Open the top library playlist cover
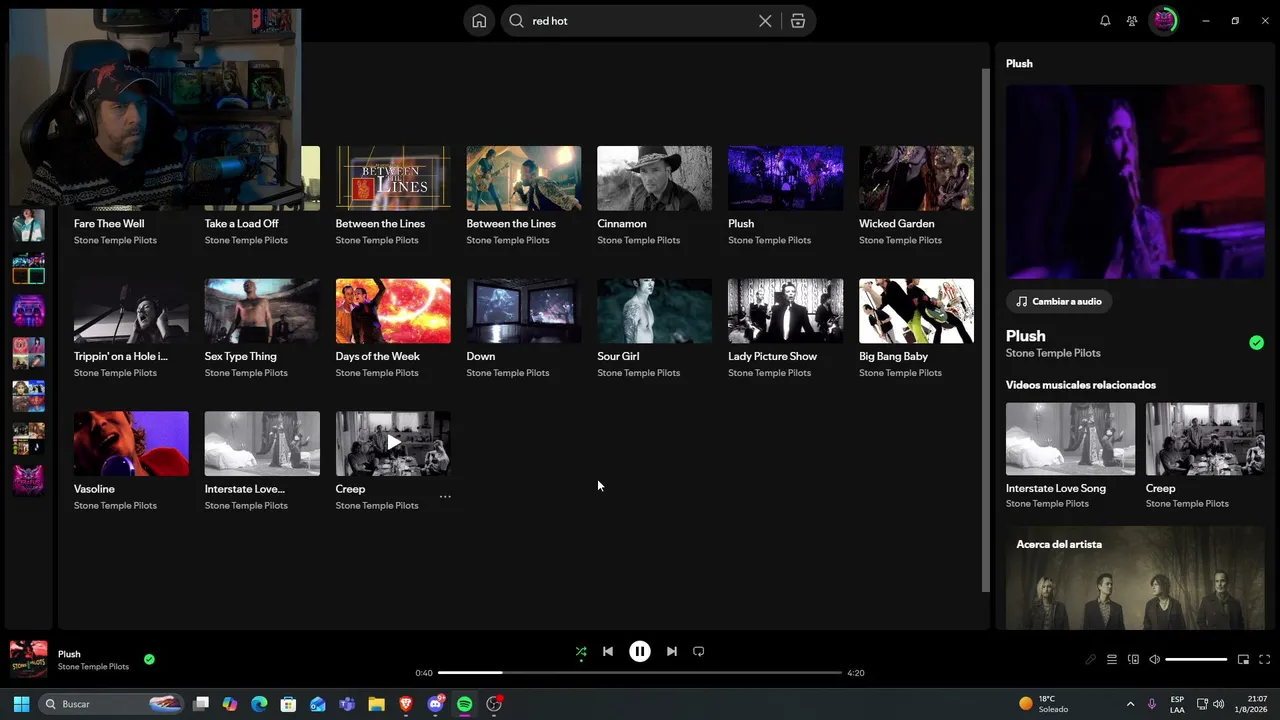 28,225
